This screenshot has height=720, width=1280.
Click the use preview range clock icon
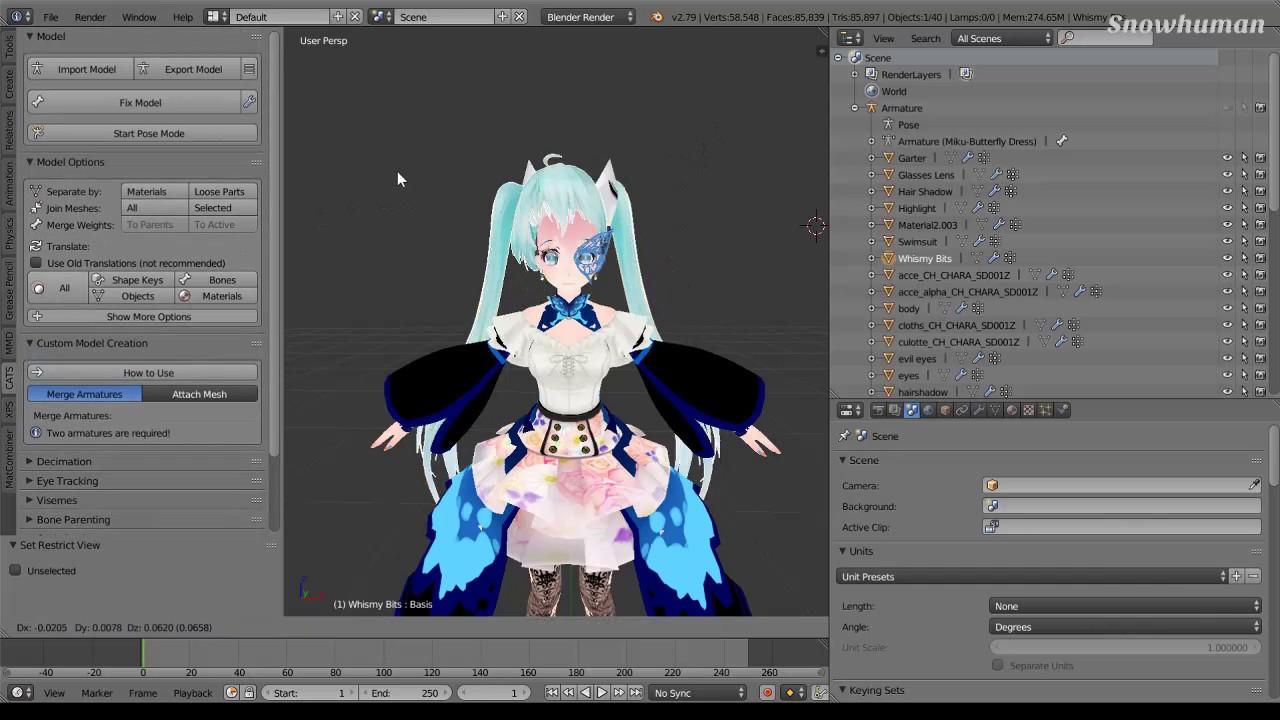231,693
